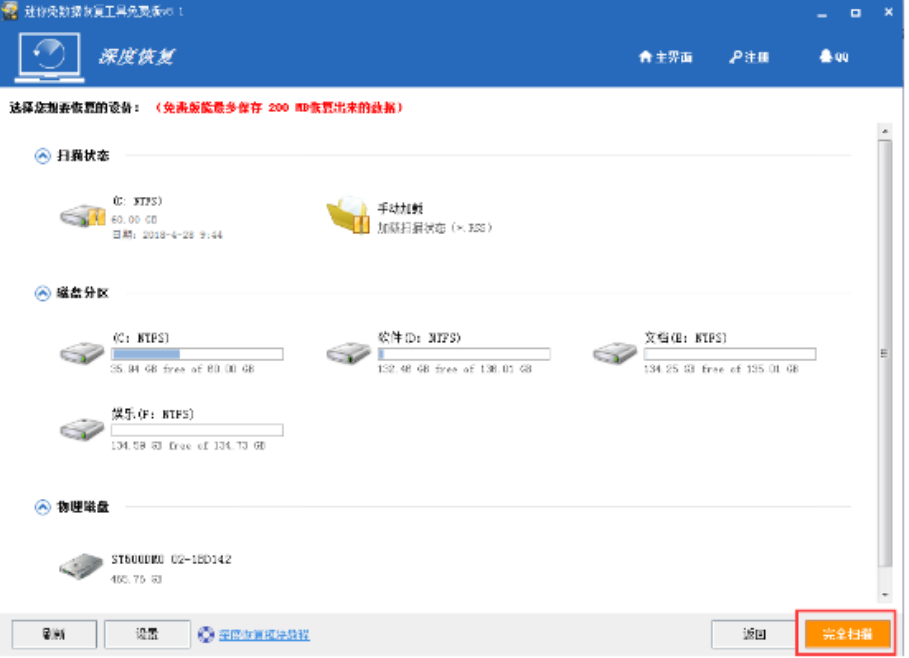Select the 文档 E: NTFS drive icon
Viewport: 909px width, 658px height.
[615, 353]
